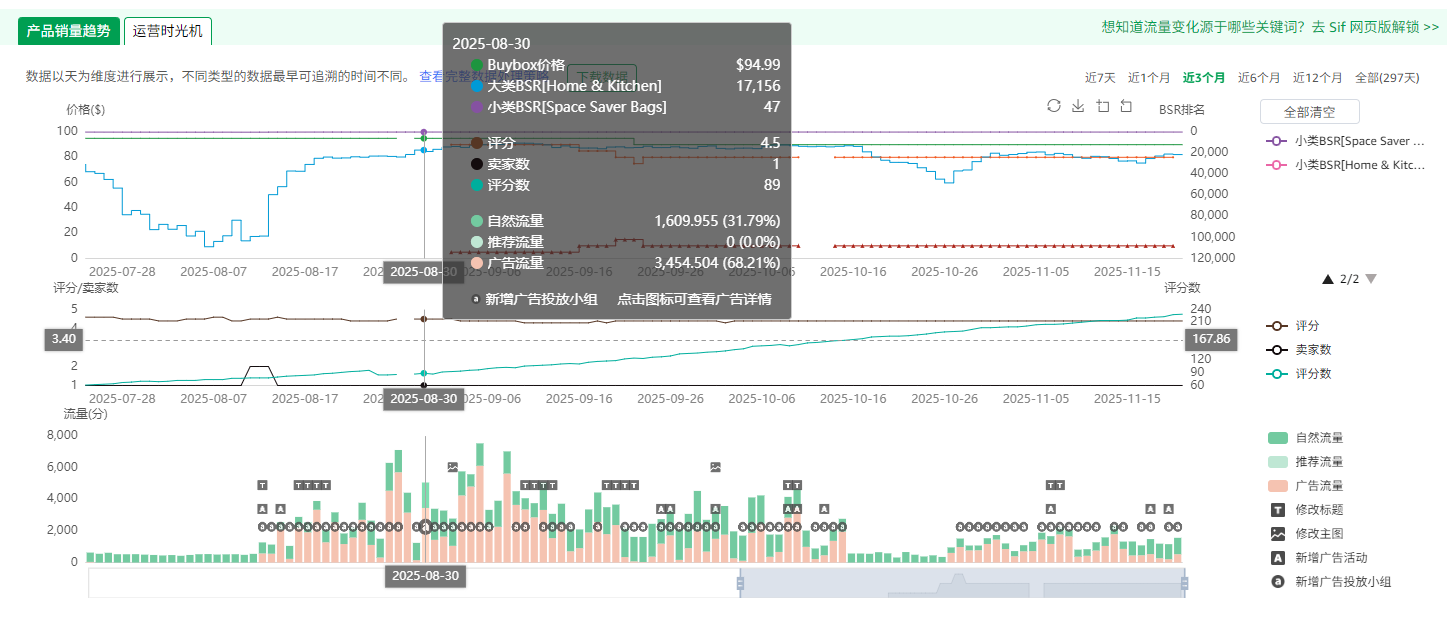Select the 近6个月 time range

pyautogui.click(x=1259, y=78)
